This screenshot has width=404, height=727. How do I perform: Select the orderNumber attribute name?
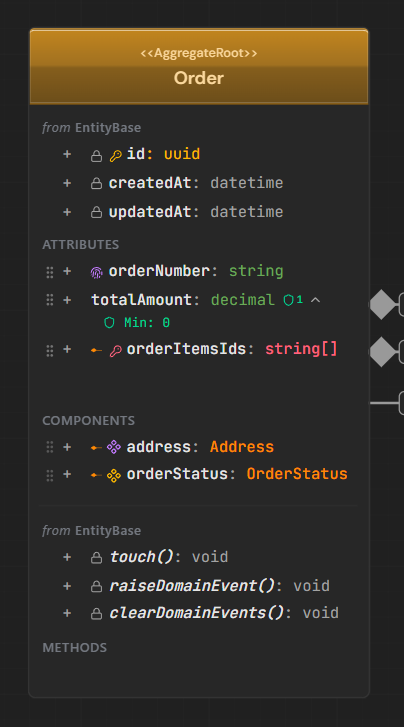tap(159, 271)
